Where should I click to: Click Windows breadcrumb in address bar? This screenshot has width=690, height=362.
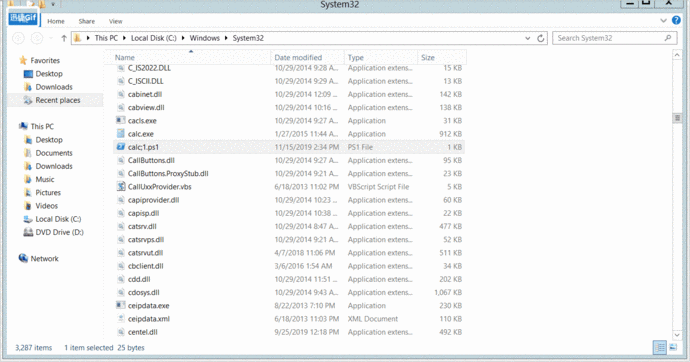click(x=205, y=38)
